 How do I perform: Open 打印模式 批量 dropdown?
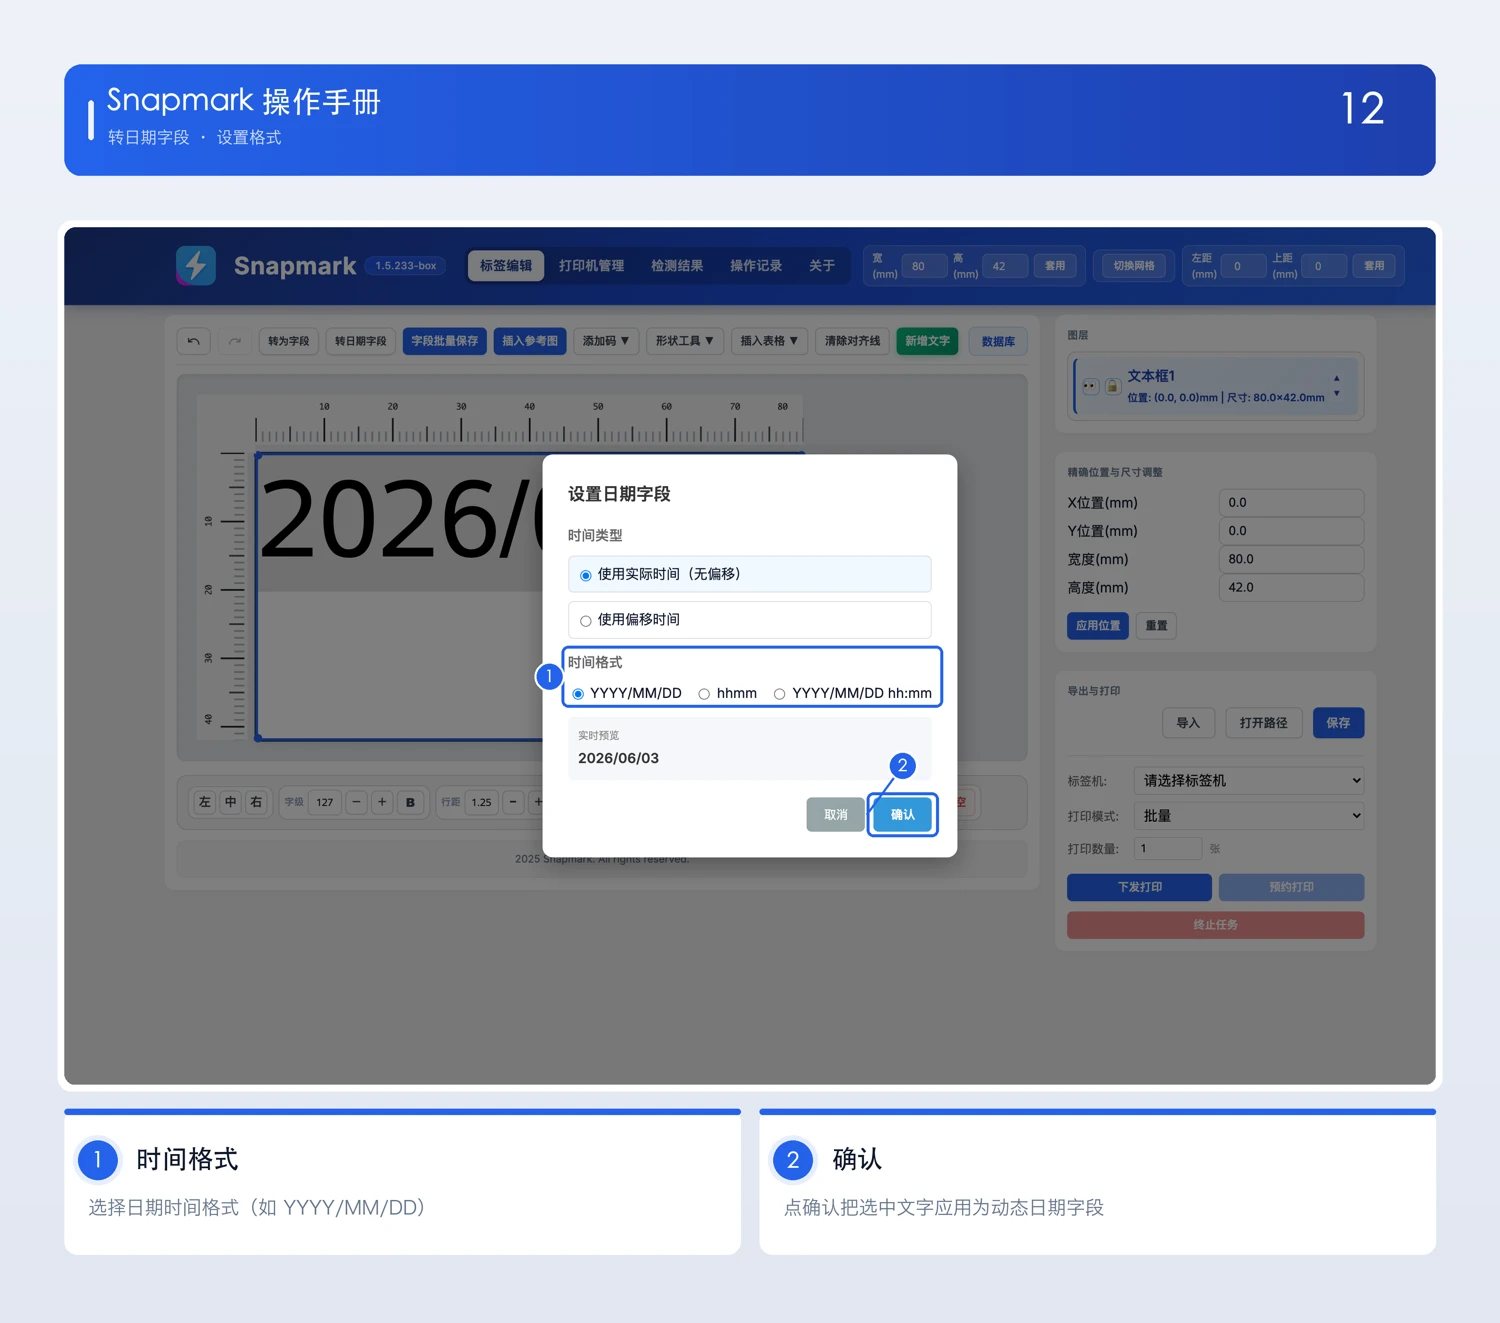coord(1249,816)
